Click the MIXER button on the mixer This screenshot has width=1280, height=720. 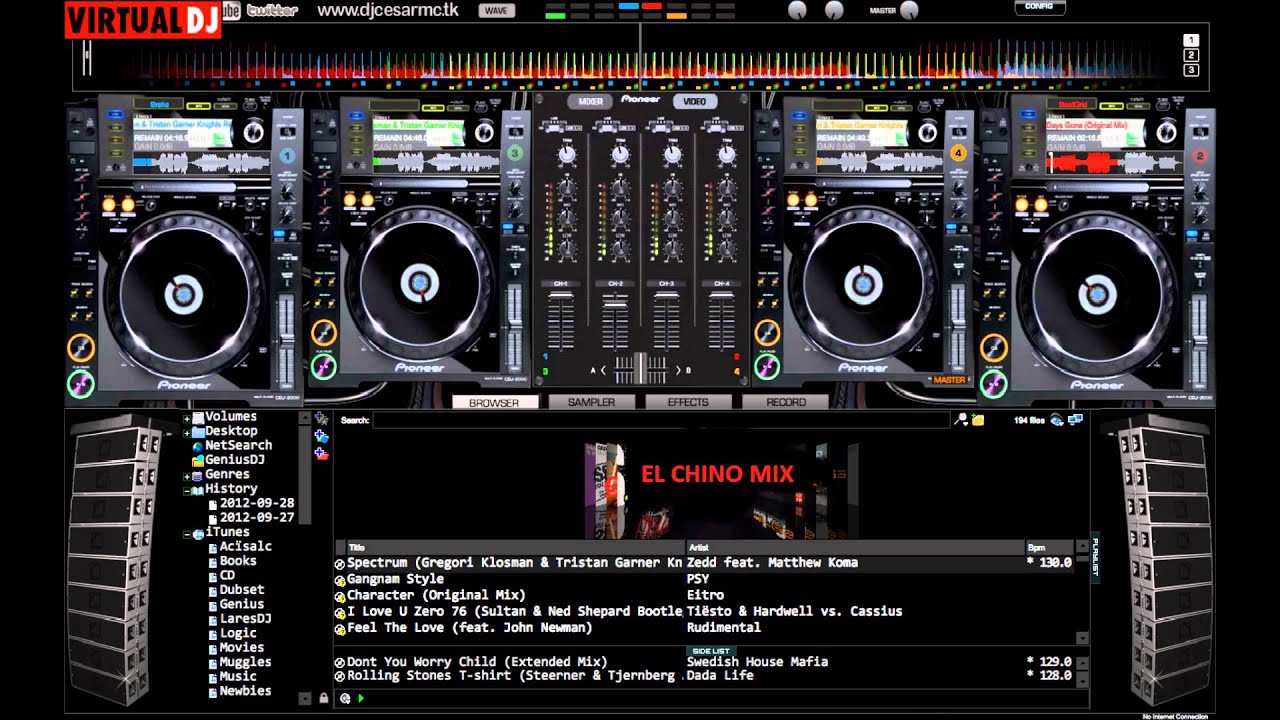590,102
